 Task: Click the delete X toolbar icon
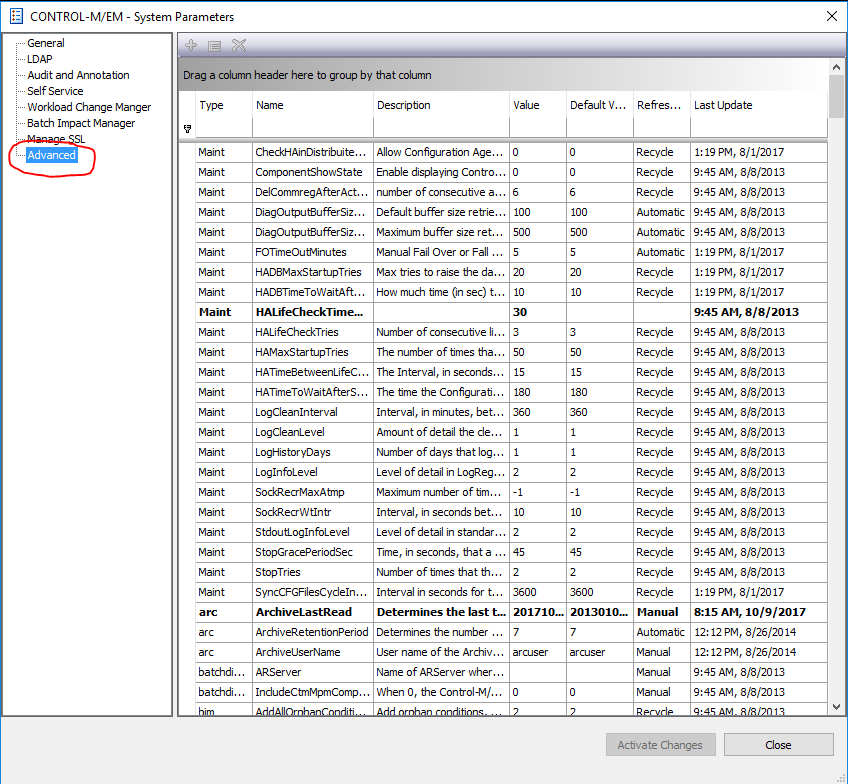pos(239,45)
